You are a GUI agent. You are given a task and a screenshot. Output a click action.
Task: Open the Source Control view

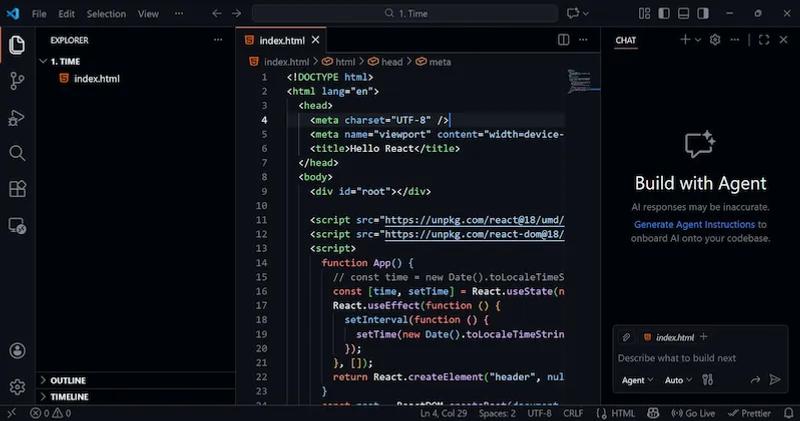[x=17, y=81]
